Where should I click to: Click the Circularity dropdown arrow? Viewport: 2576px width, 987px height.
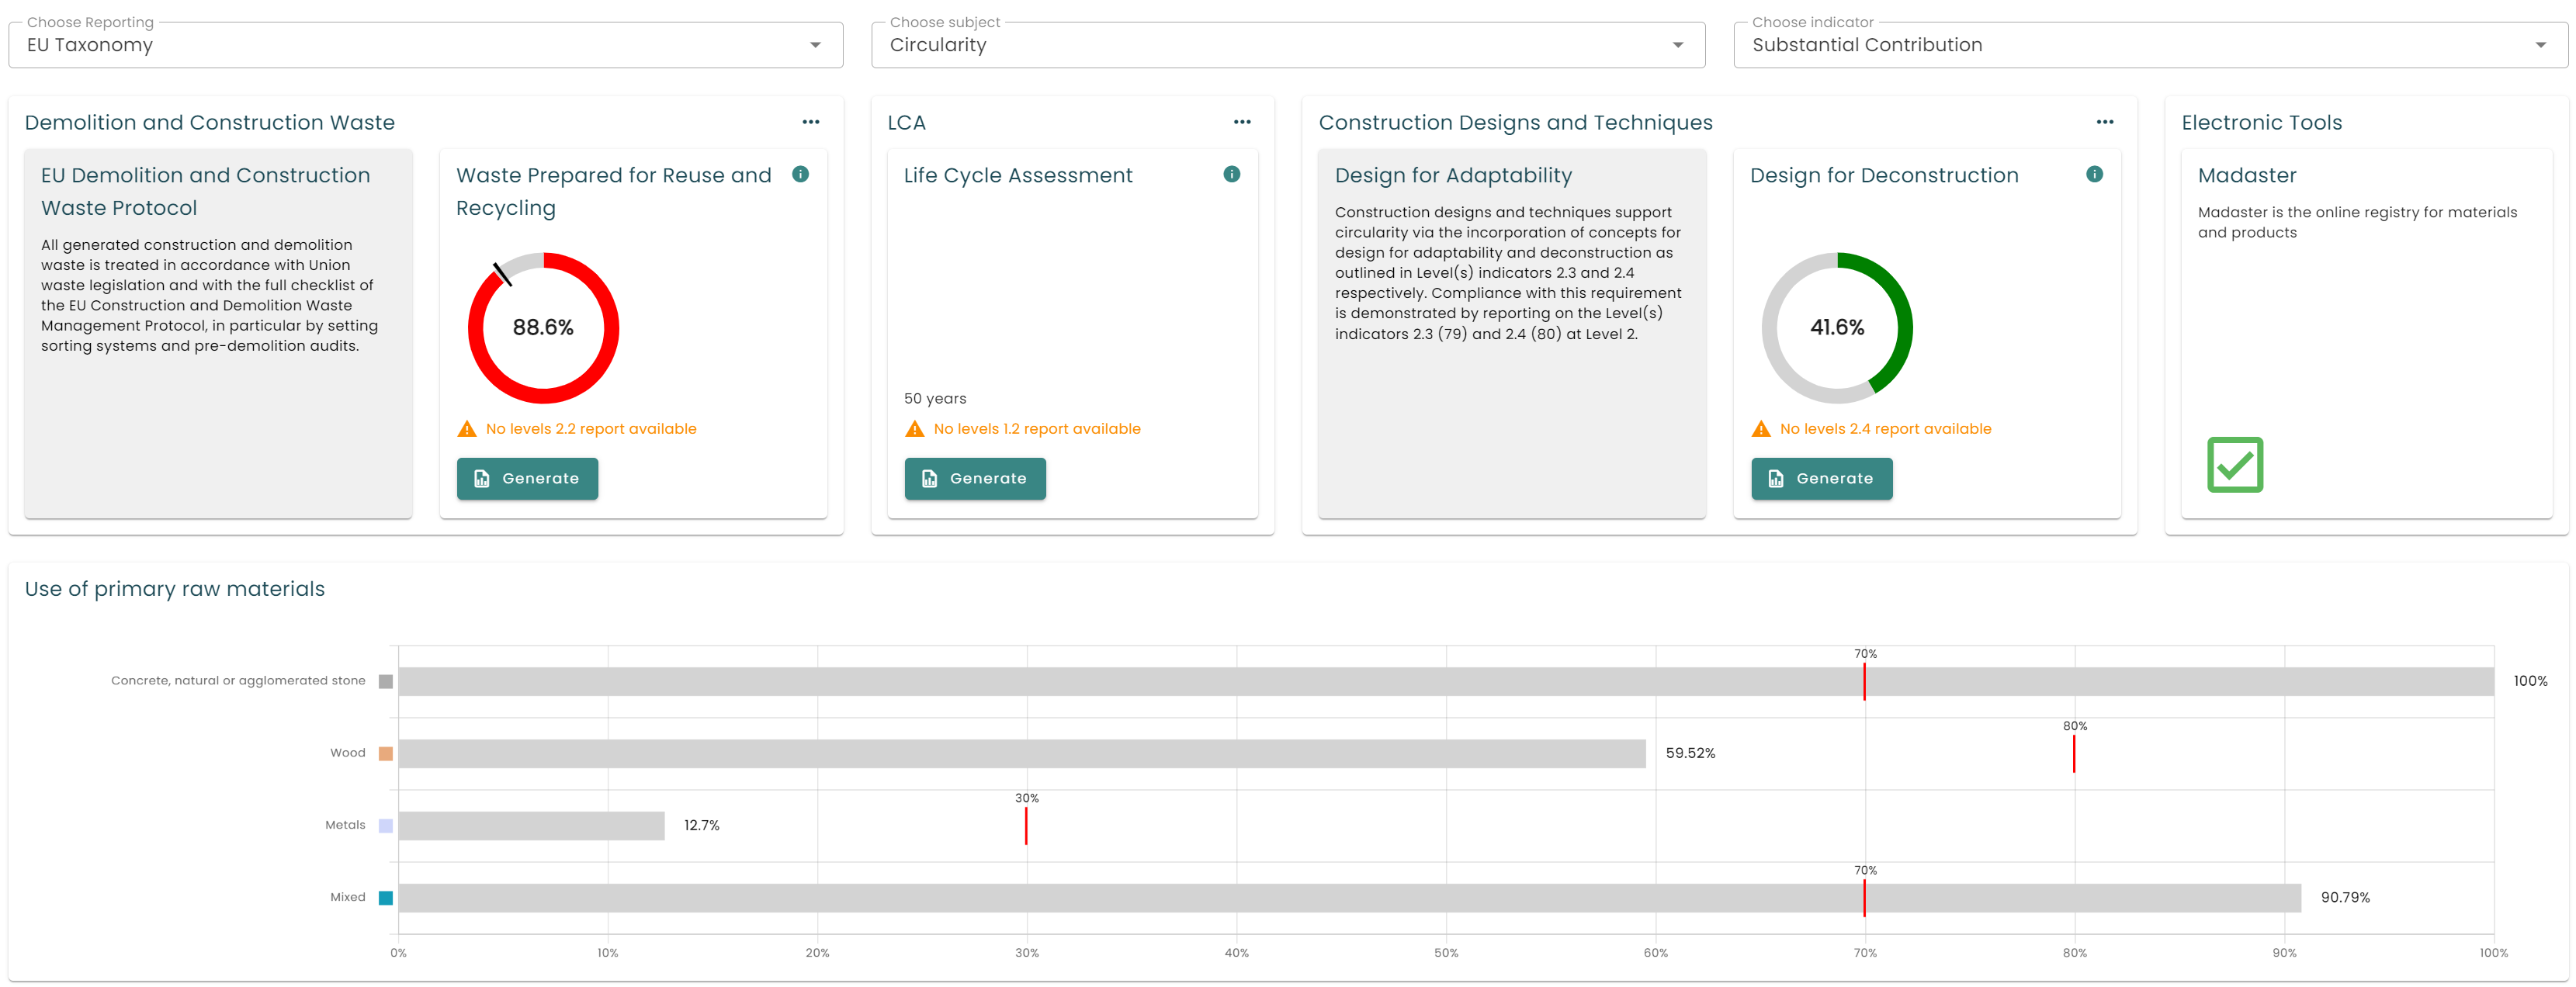click(1678, 45)
